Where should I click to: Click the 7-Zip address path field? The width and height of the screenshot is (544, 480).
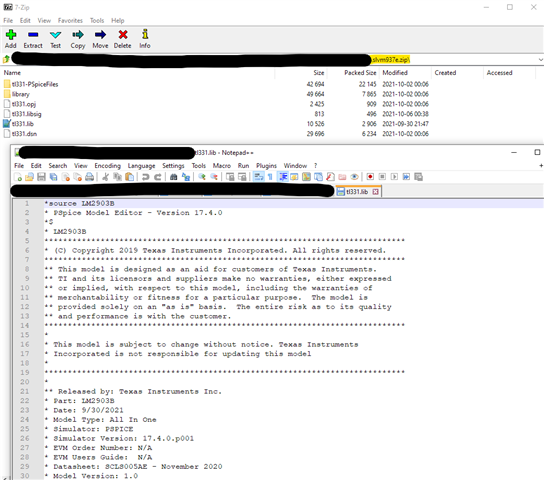(x=274, y=60)
